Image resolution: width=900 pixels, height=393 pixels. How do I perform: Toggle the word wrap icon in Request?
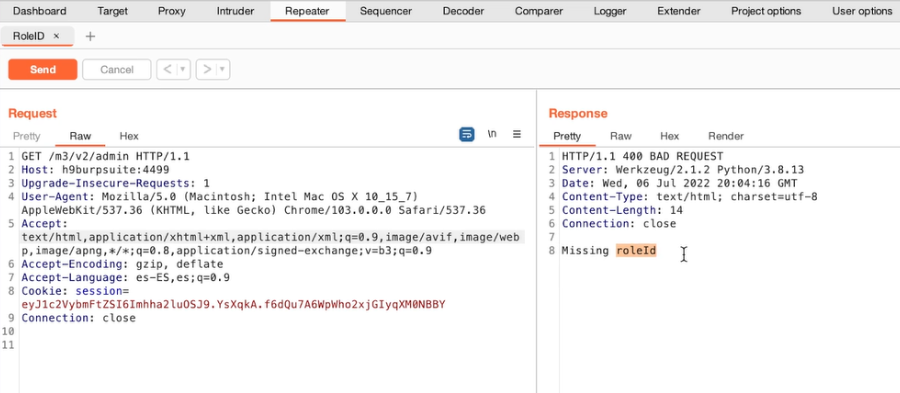coord(467,134)
